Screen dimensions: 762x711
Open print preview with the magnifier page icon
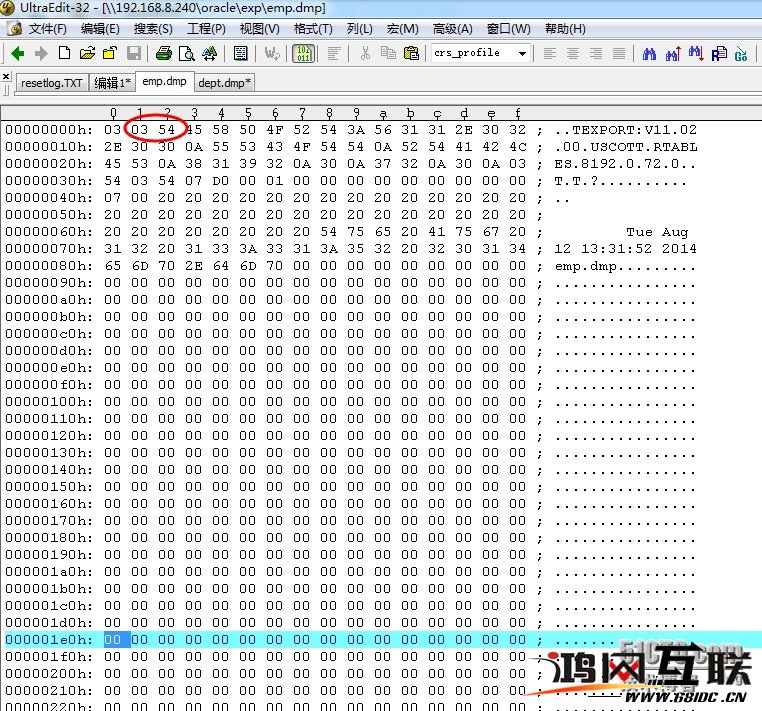tap(187, 53)
